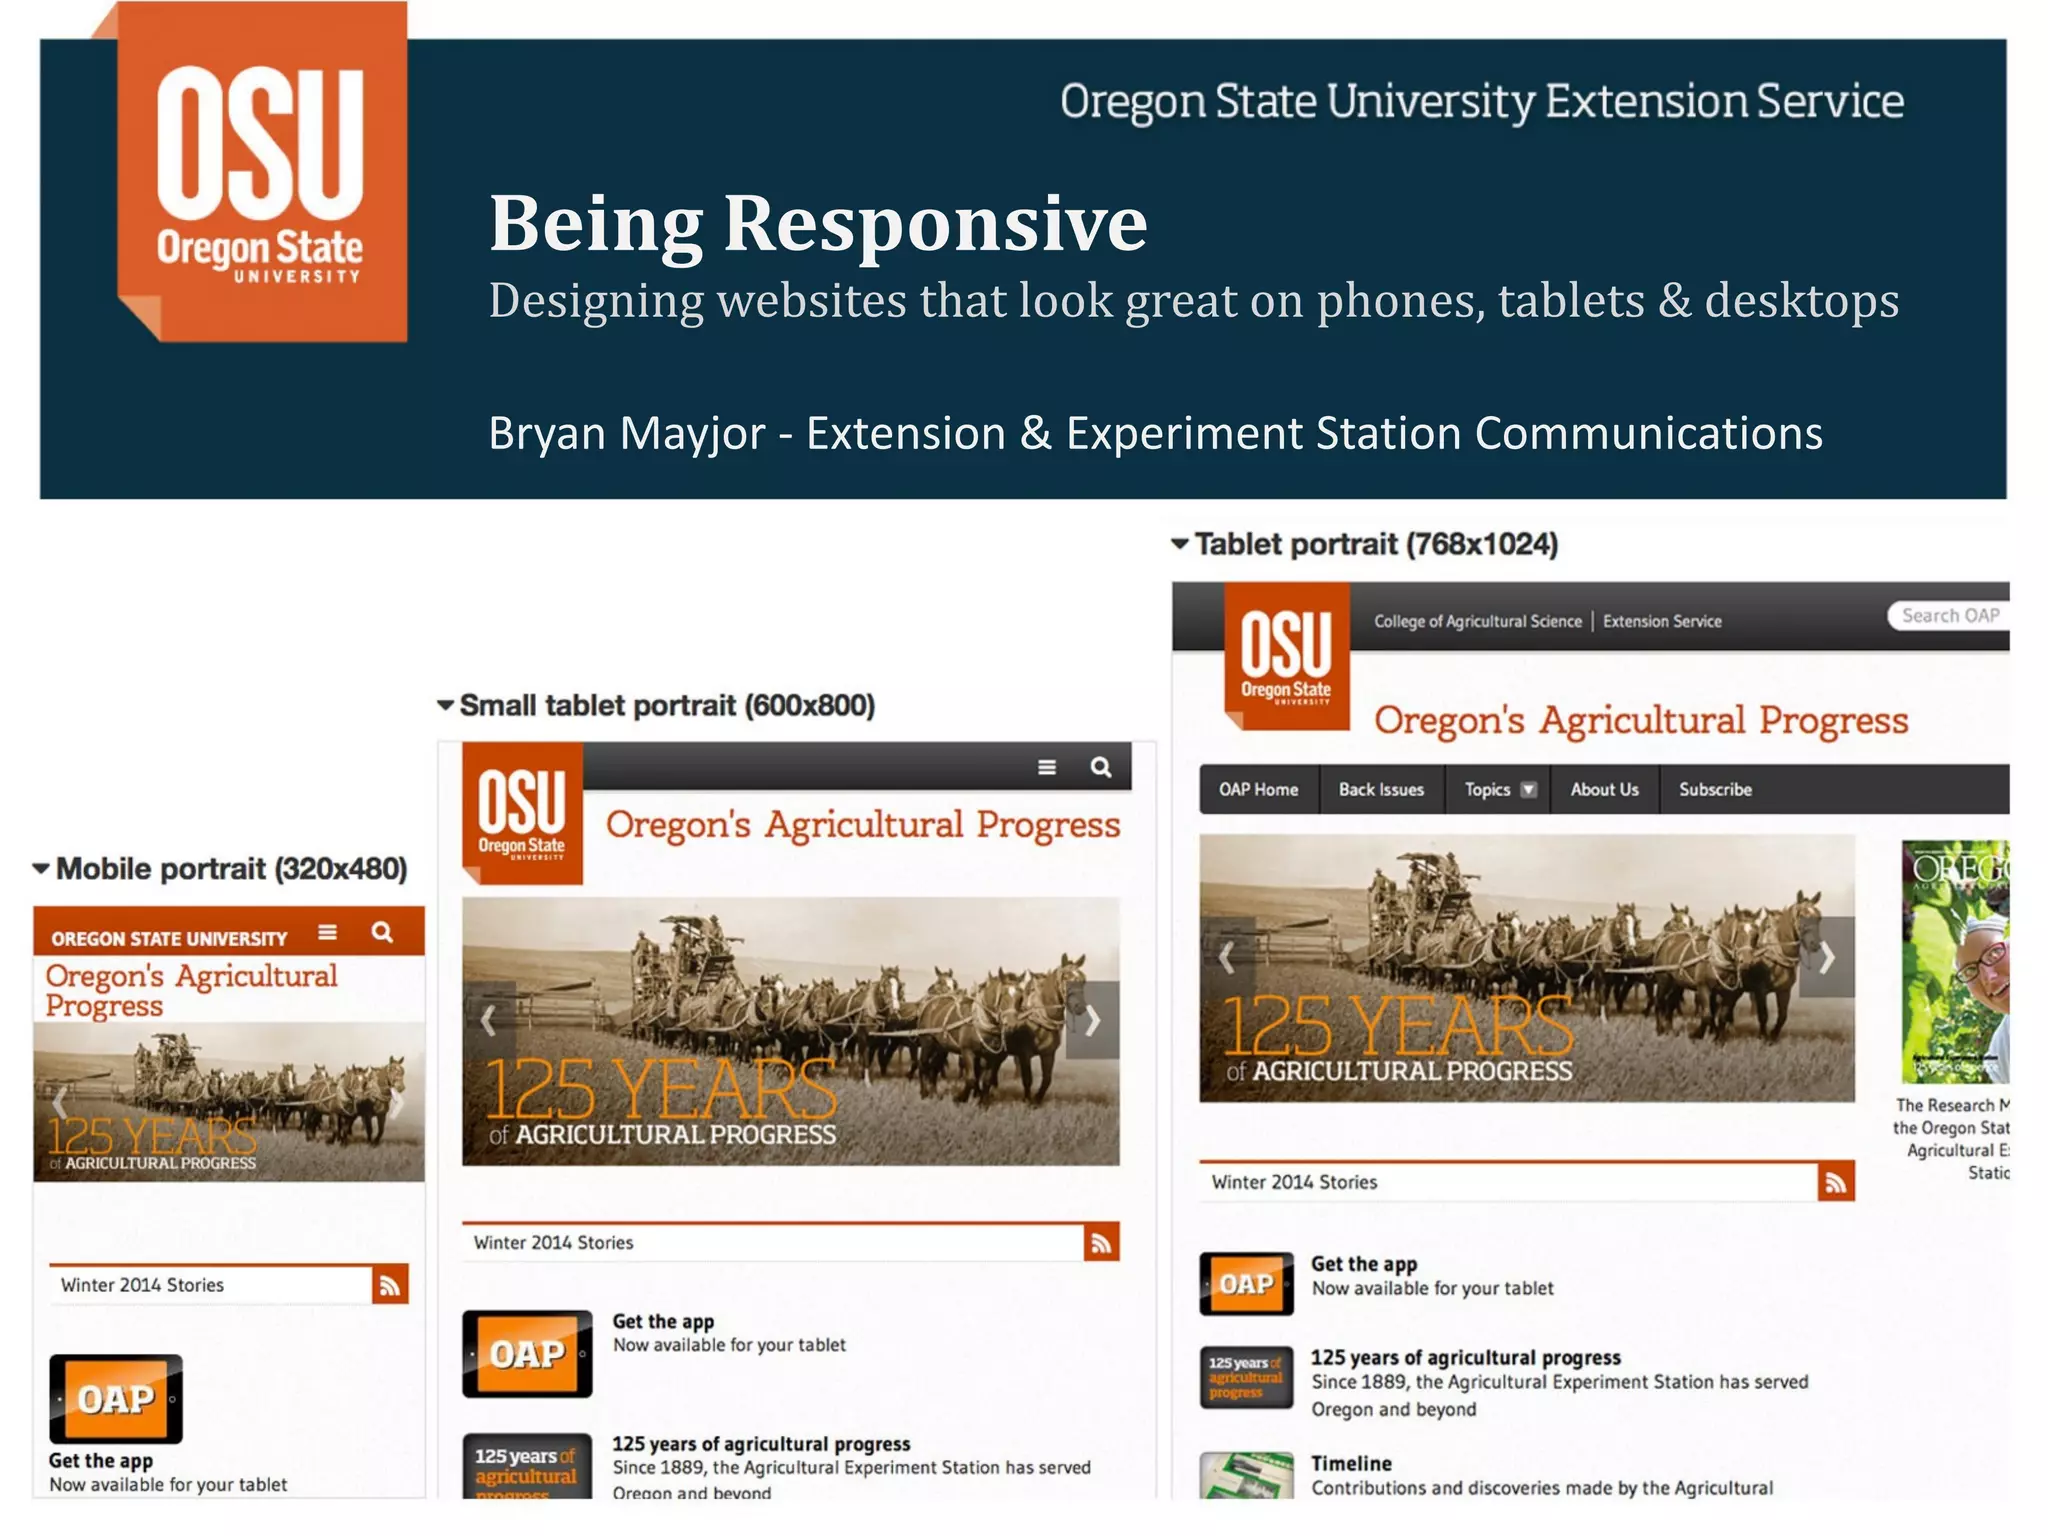Click the hamburger menu icon in mobile view

tap(327, 933)
